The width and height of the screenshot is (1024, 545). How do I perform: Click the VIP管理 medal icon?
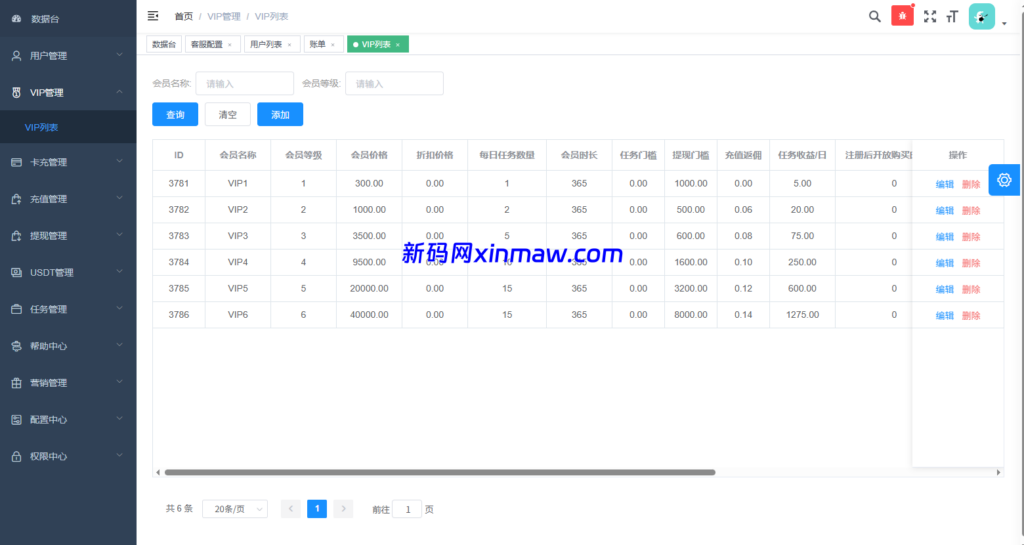point(16,93)
